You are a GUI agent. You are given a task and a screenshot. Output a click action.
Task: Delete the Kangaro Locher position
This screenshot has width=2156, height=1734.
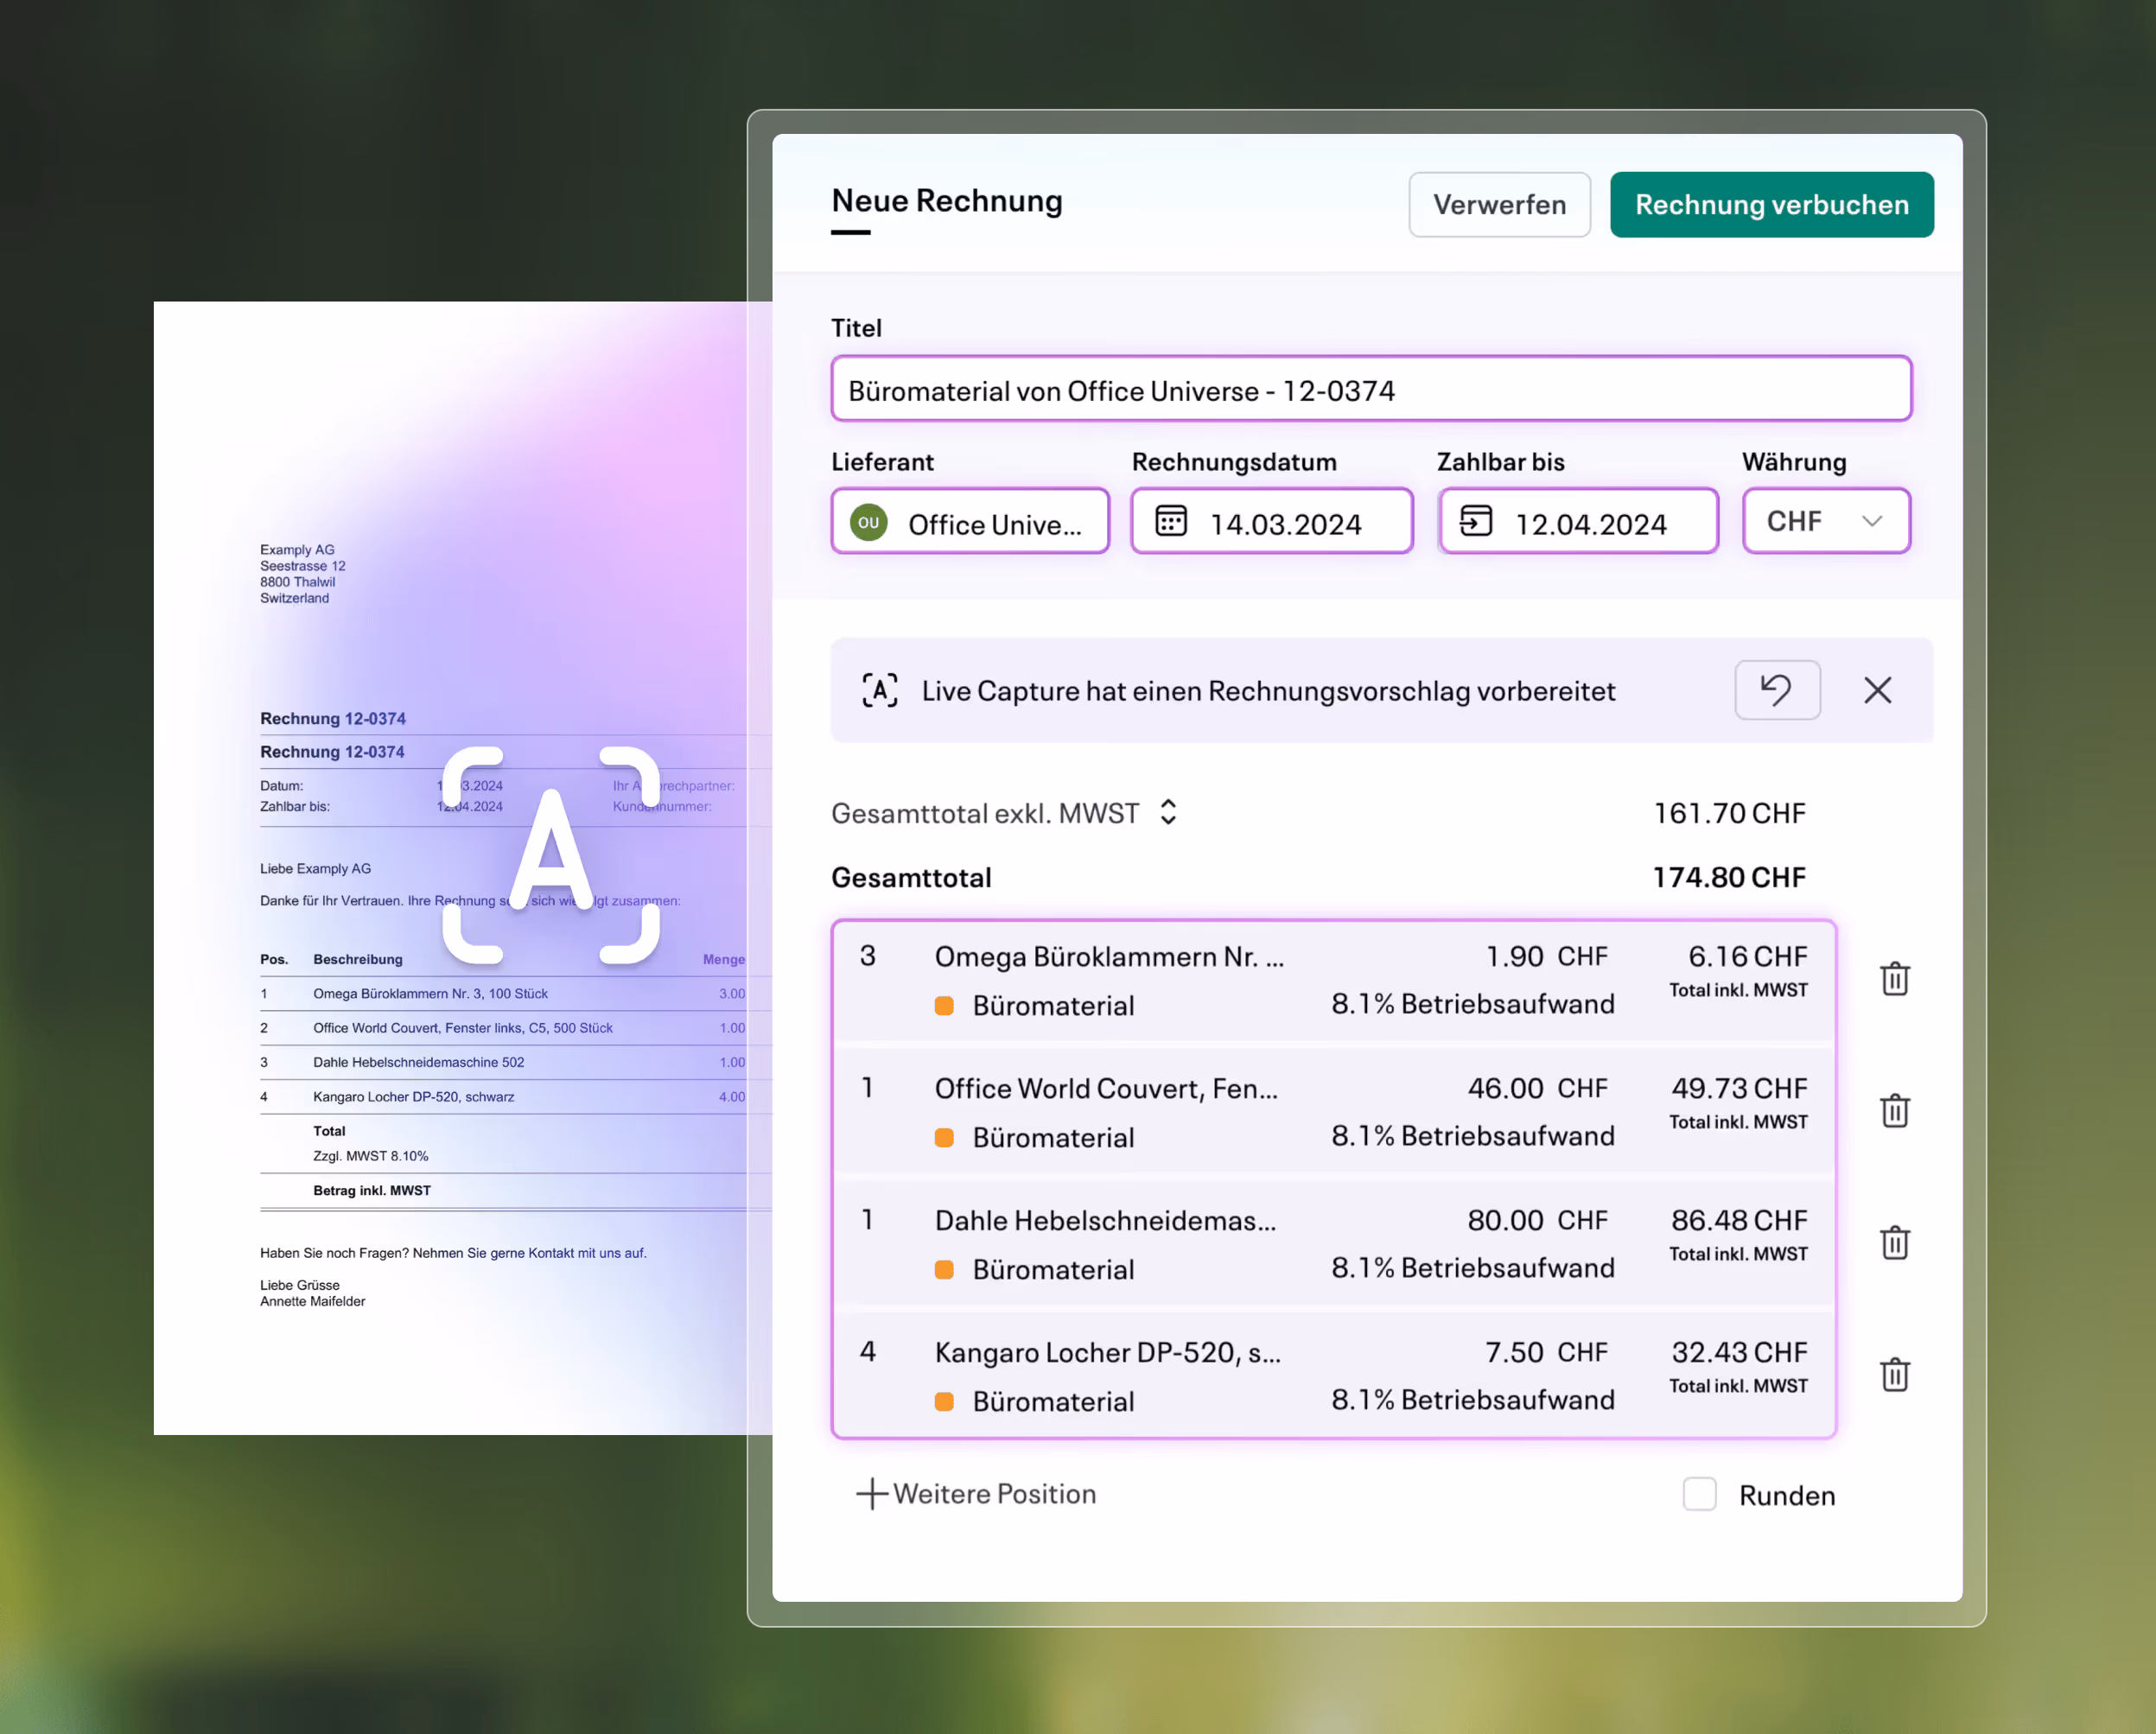point(1895,1375)
